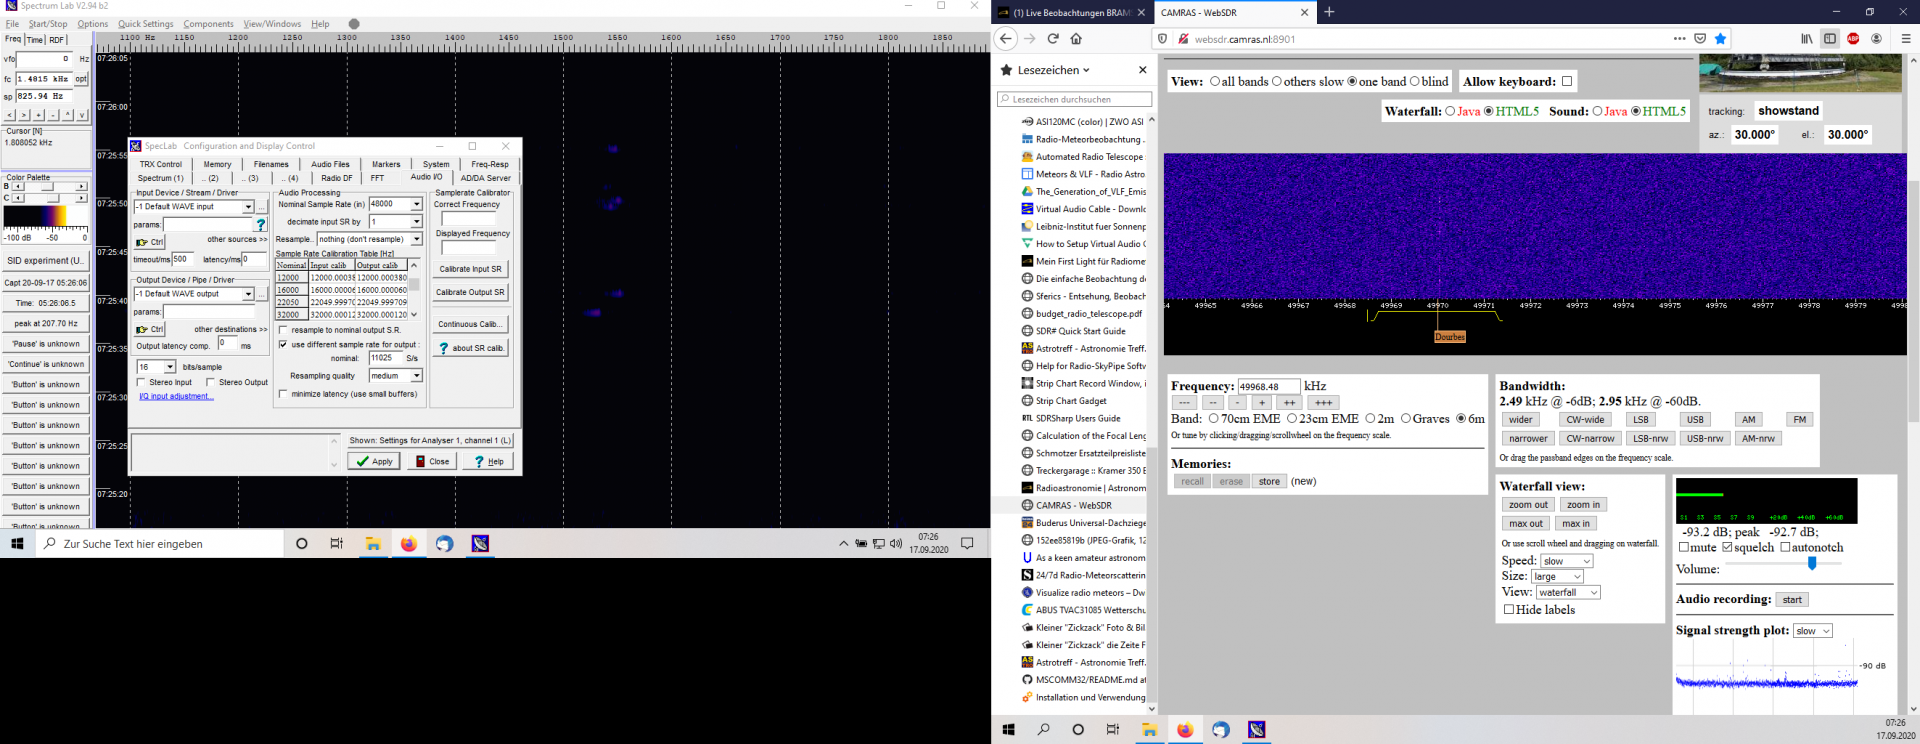Open the input device WAVE dropdown
This screenshot has width=1920, height=744.
click(x=248, y=207)
